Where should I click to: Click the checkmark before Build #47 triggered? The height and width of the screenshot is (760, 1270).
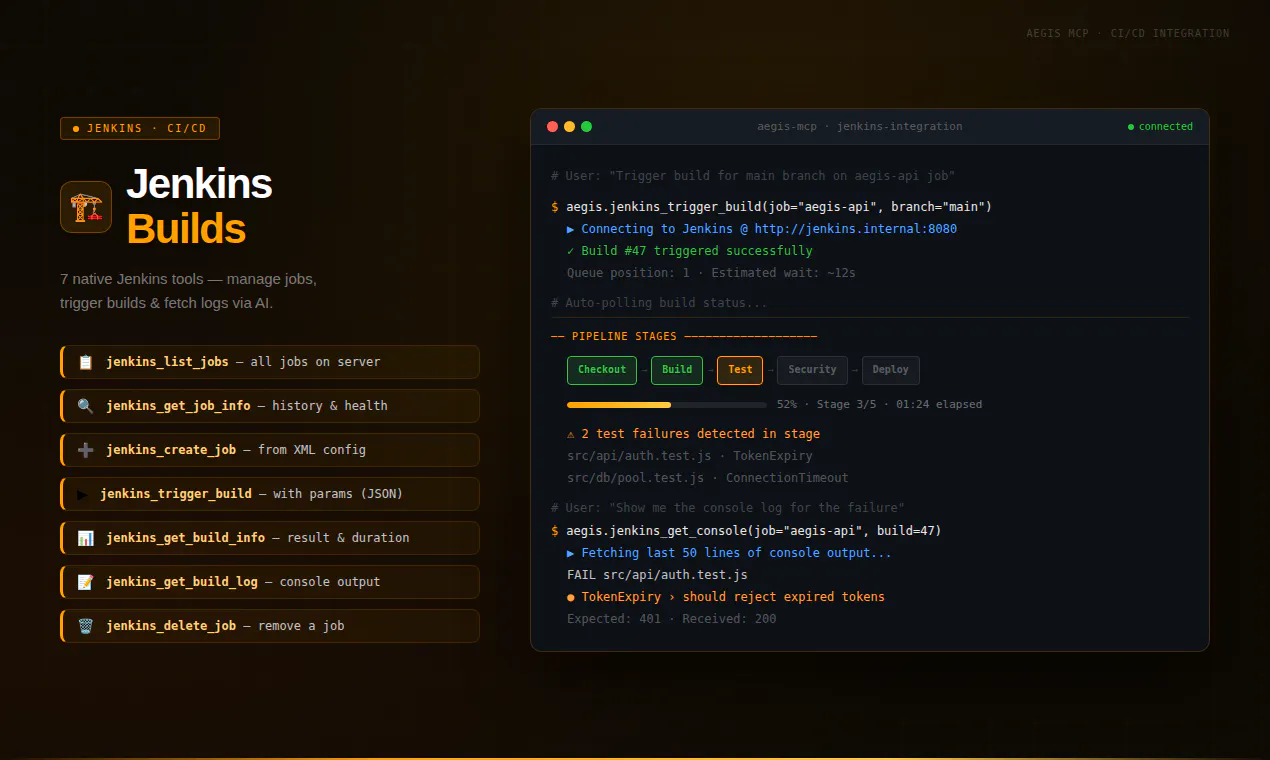tap(571, 251)
